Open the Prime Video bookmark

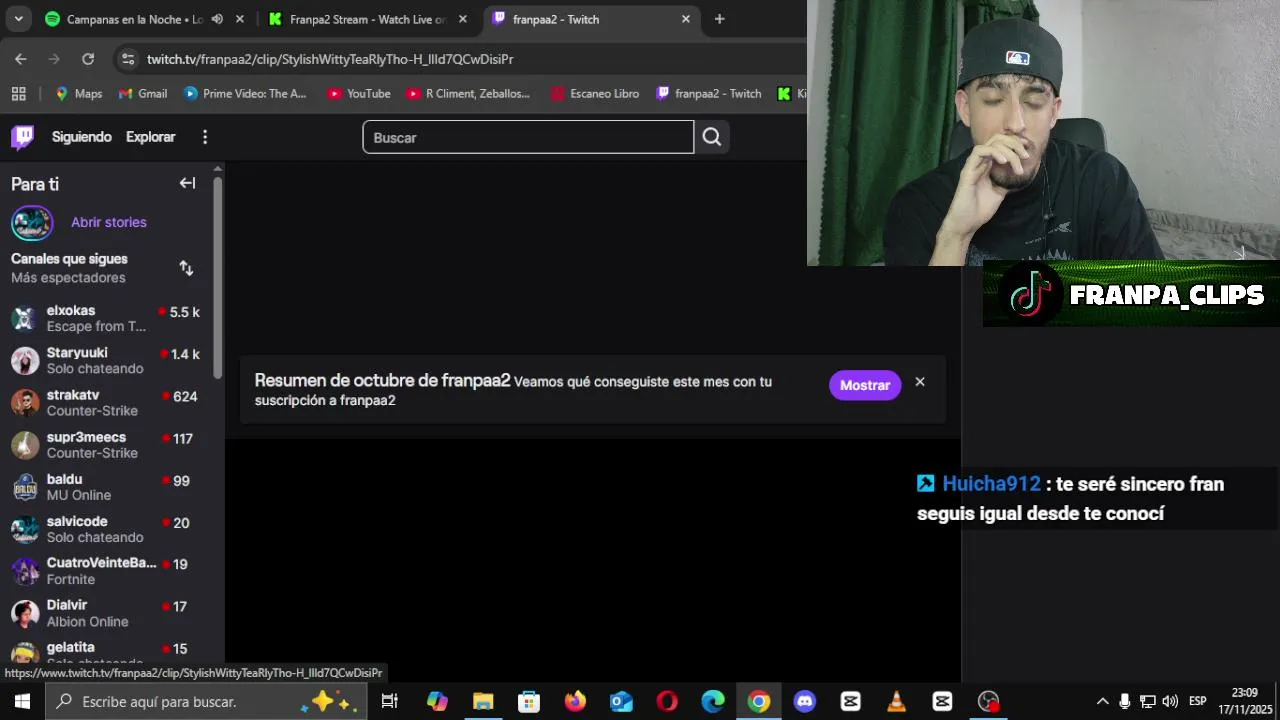coord(245,93)
